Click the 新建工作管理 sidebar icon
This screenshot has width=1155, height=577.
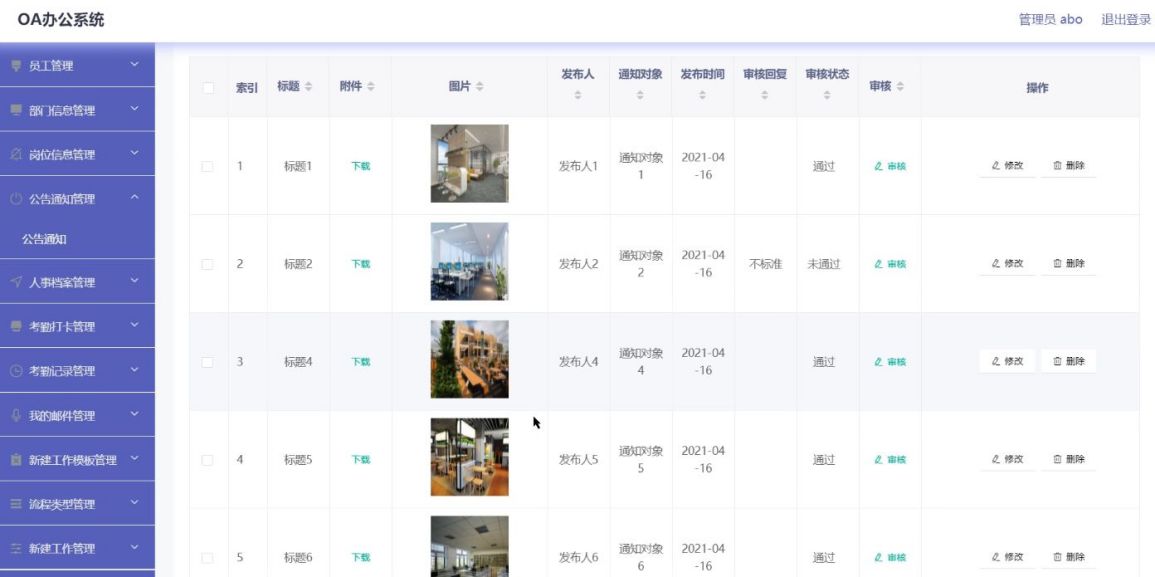coord(16,548)
